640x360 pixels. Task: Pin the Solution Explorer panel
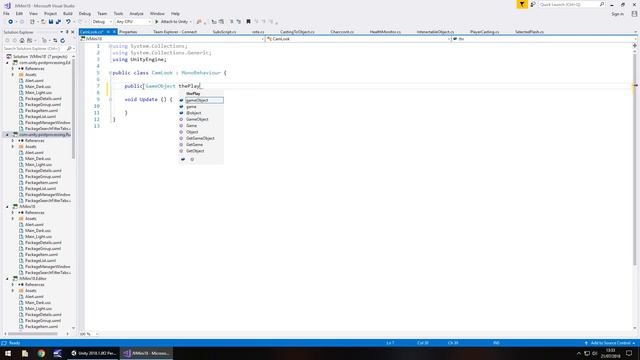pos(67,32)
